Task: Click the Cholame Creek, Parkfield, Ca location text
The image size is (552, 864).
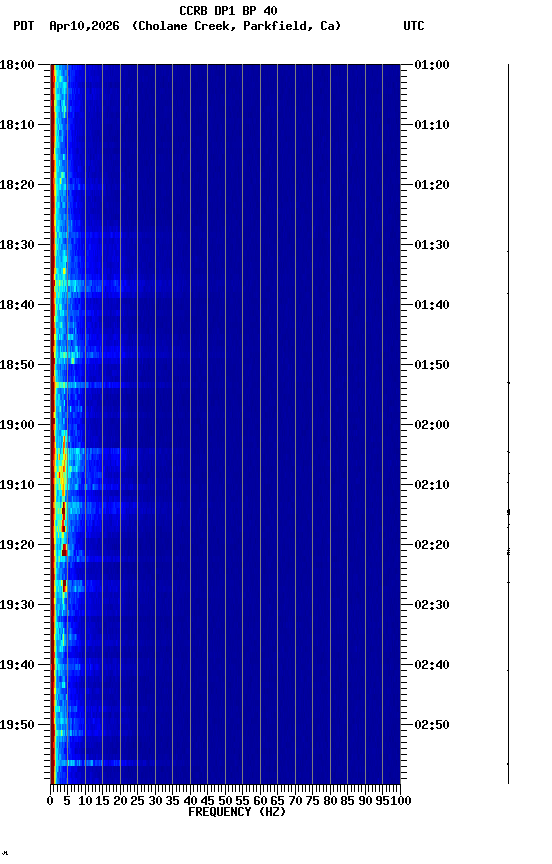Action: pyautogui.click(x=236, y=26)
